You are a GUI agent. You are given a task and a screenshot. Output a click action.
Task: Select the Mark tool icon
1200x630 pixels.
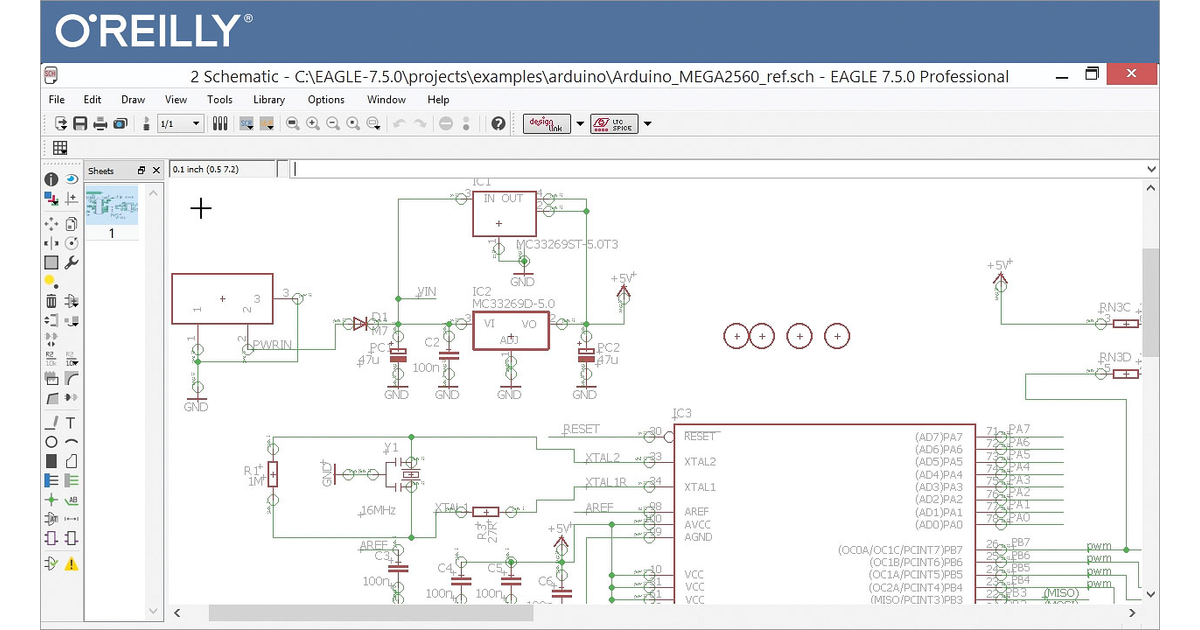[x=71, y=198]
